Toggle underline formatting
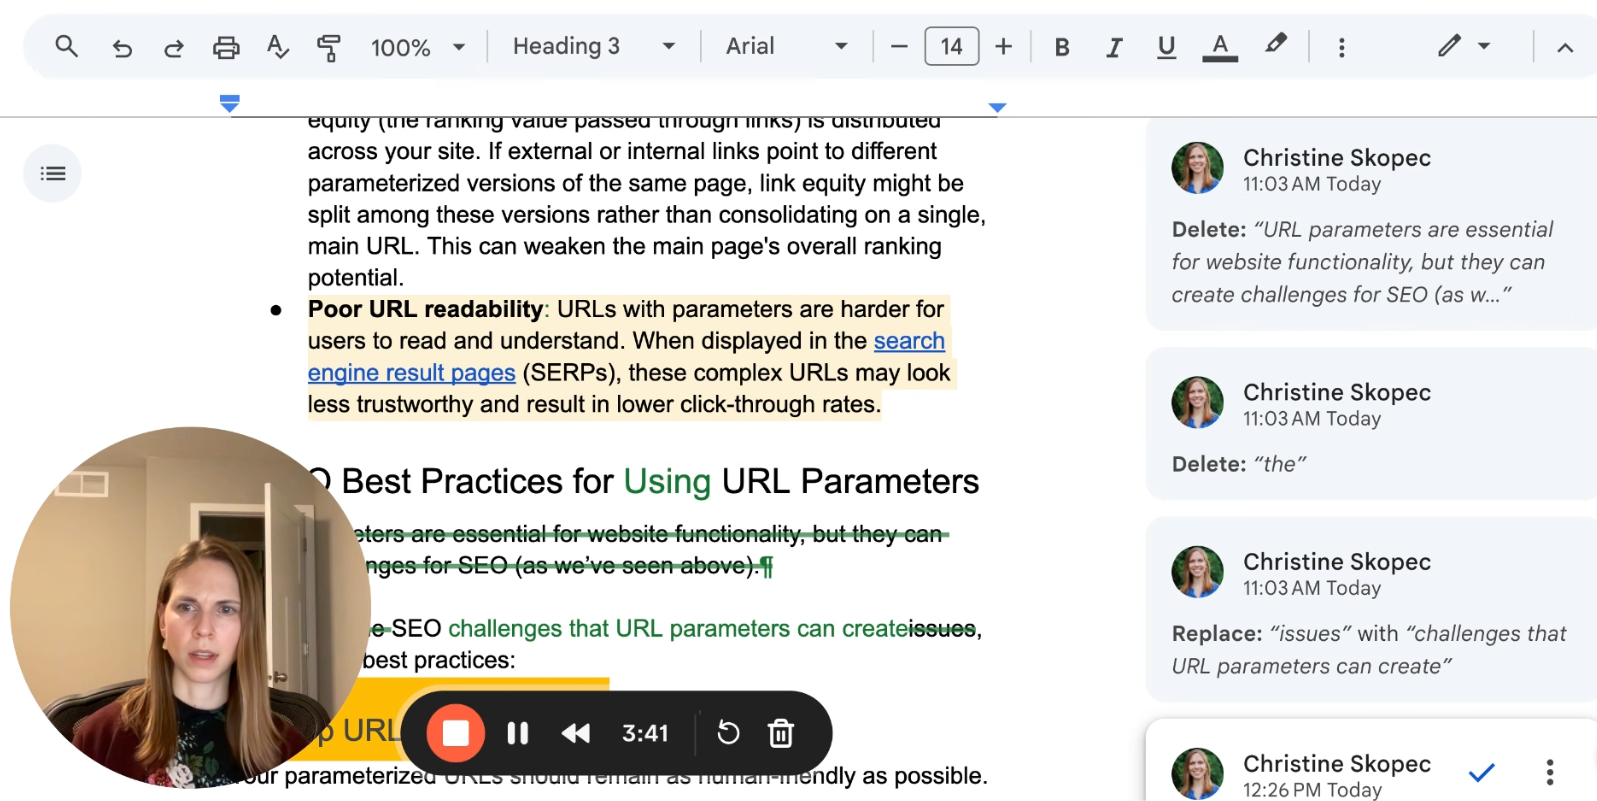Screen dimensions: 1597x801 1166,47
